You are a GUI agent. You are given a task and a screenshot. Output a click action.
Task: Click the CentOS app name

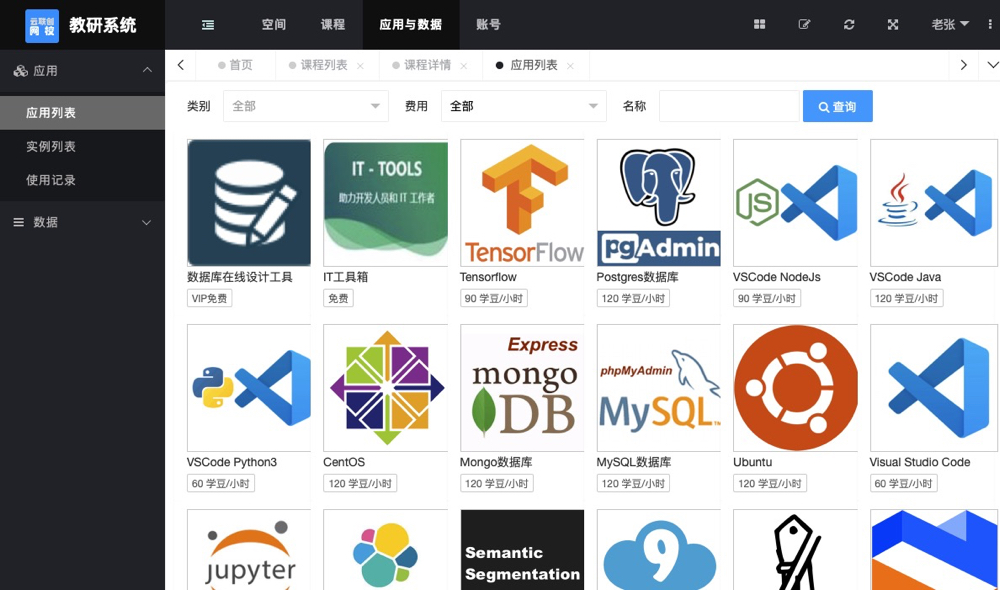point(344,462)
